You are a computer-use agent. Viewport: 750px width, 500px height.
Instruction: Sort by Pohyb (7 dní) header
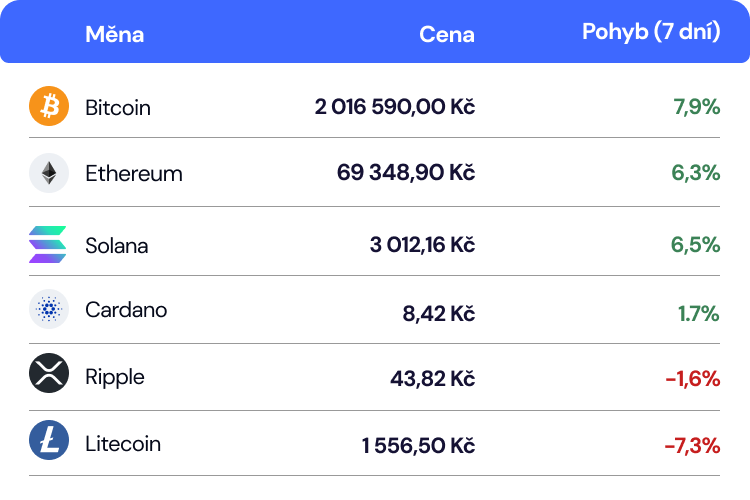click(651, 32)
